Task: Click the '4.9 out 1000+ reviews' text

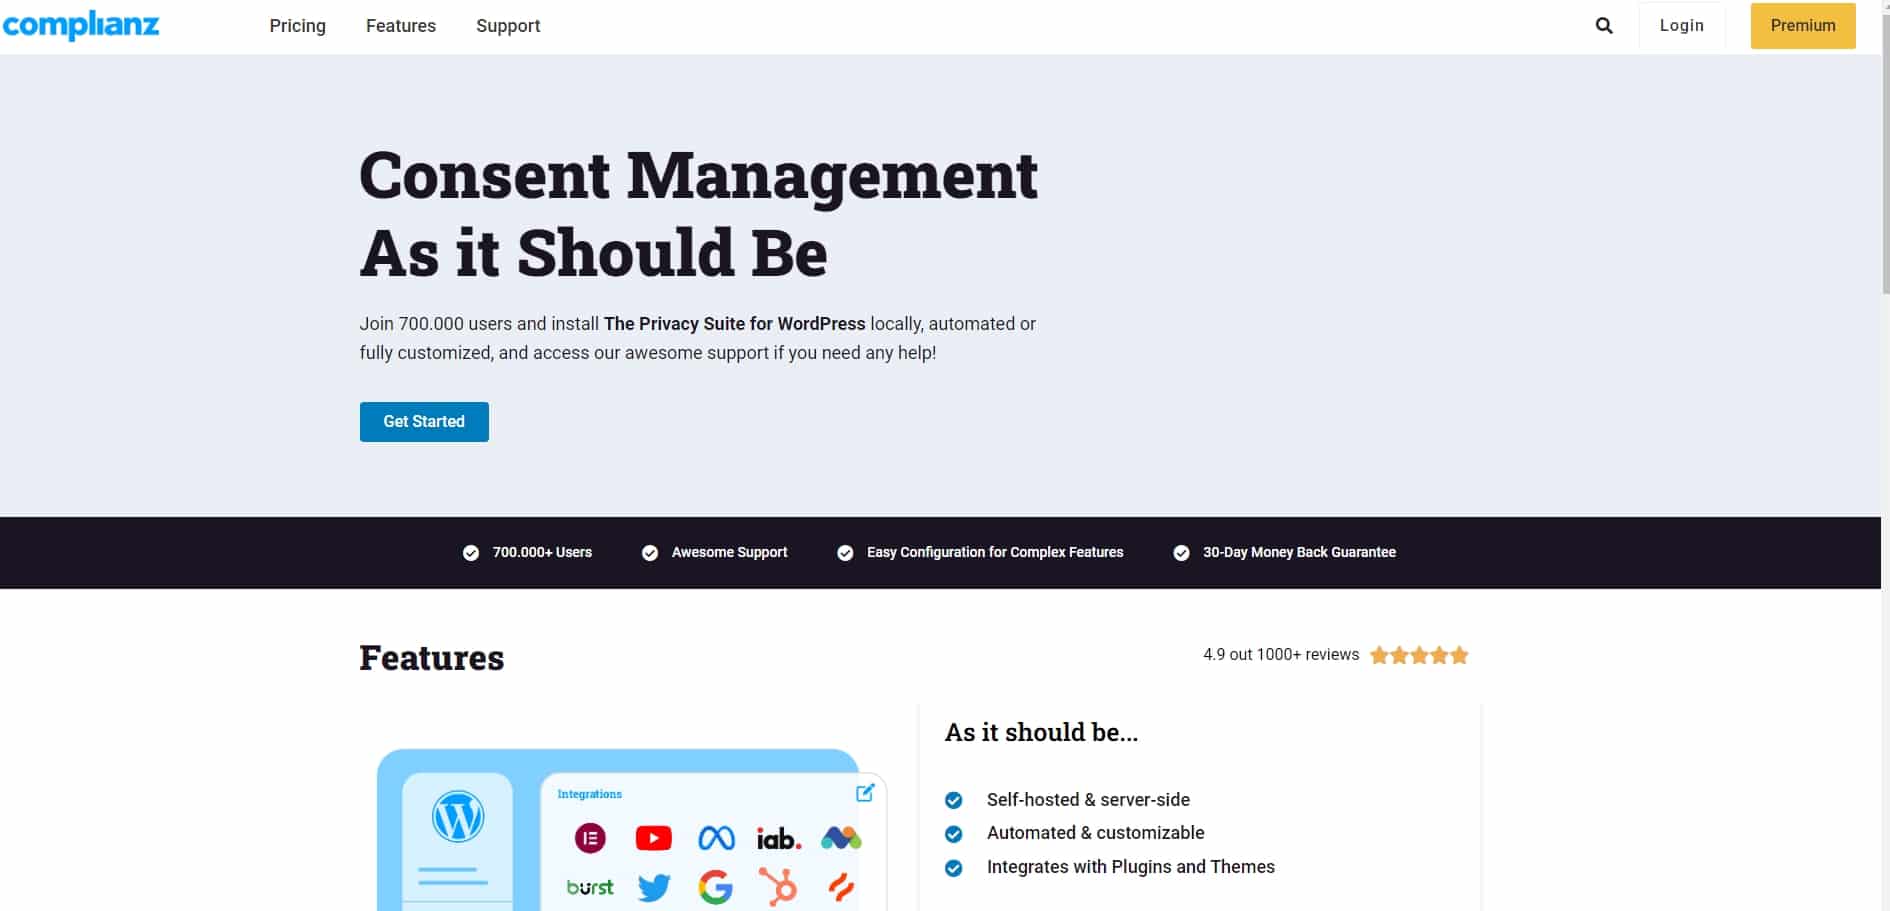Action: (1281, 655)
